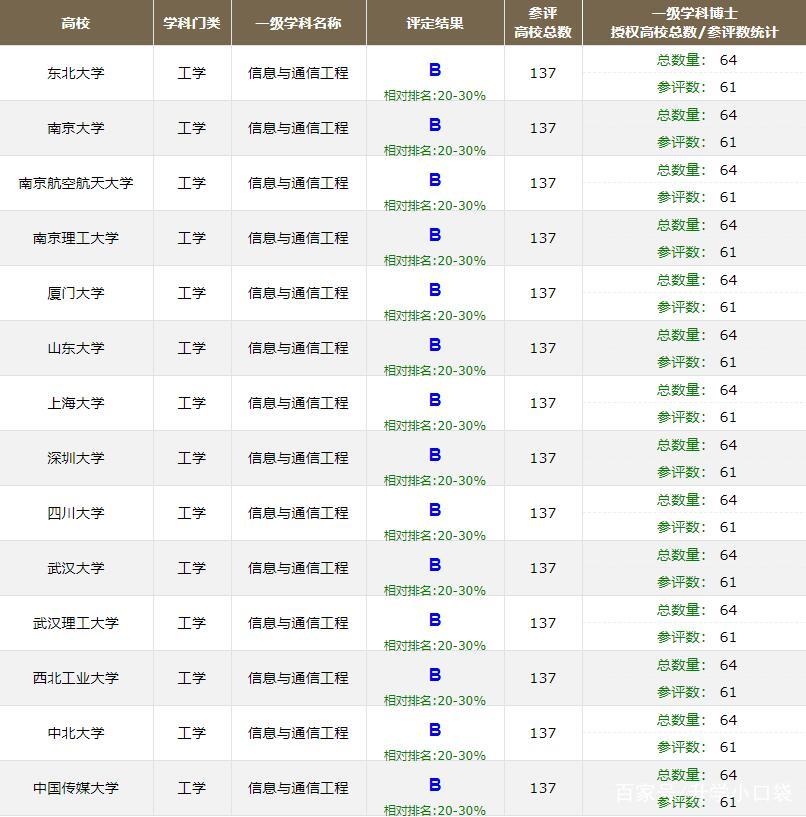The width and height of the screenshot is (806, 817).
Task: Click 相对排名:20-30% for 山东大学
Action: (x=435, y=370)
